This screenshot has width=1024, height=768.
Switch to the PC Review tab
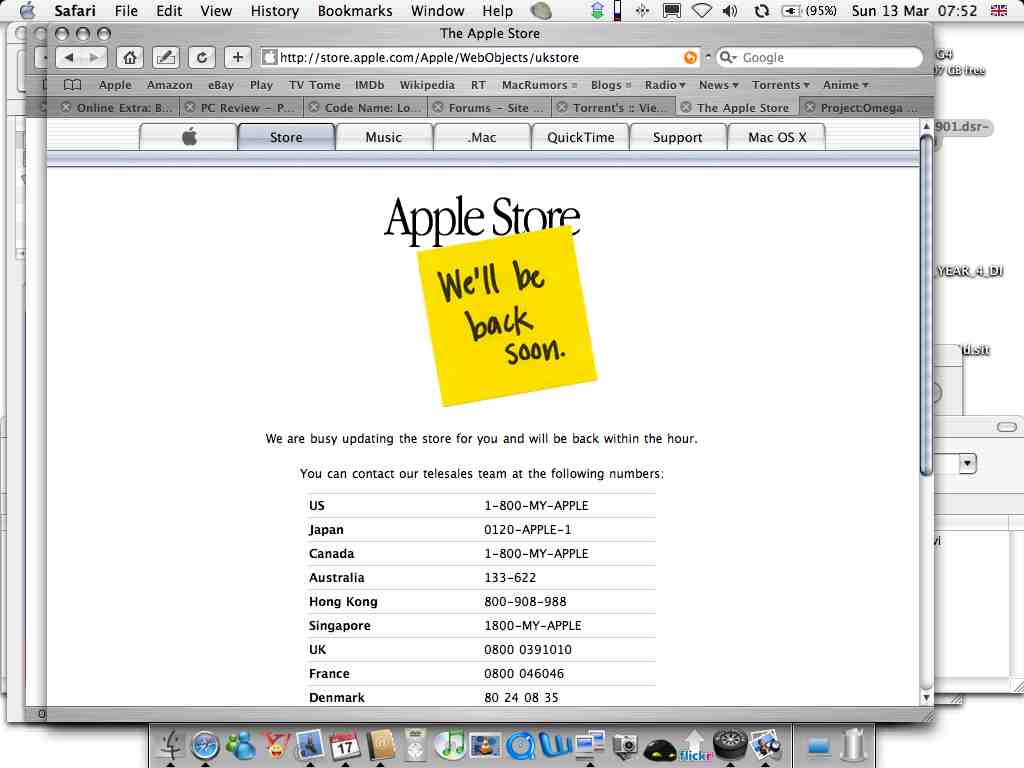click(241, 108)
